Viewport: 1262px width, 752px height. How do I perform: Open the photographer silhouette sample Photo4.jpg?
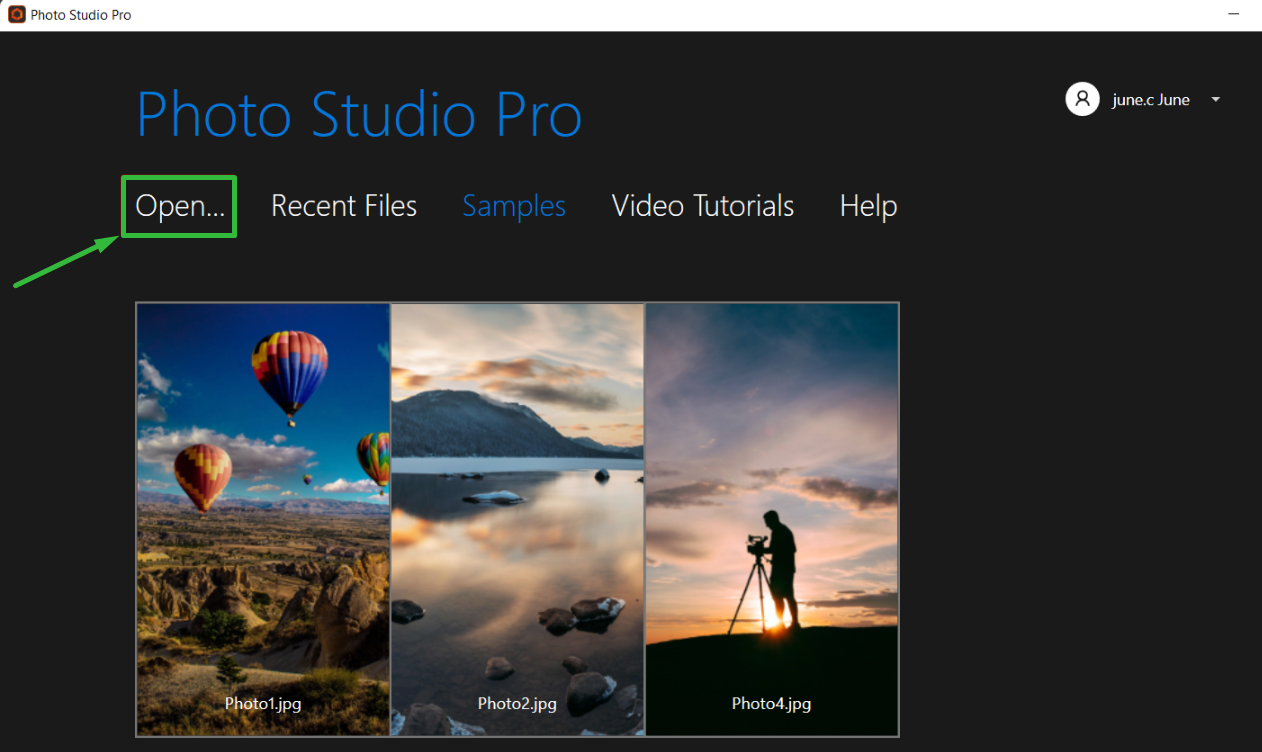pyautogui.click(x=772, y=519)
